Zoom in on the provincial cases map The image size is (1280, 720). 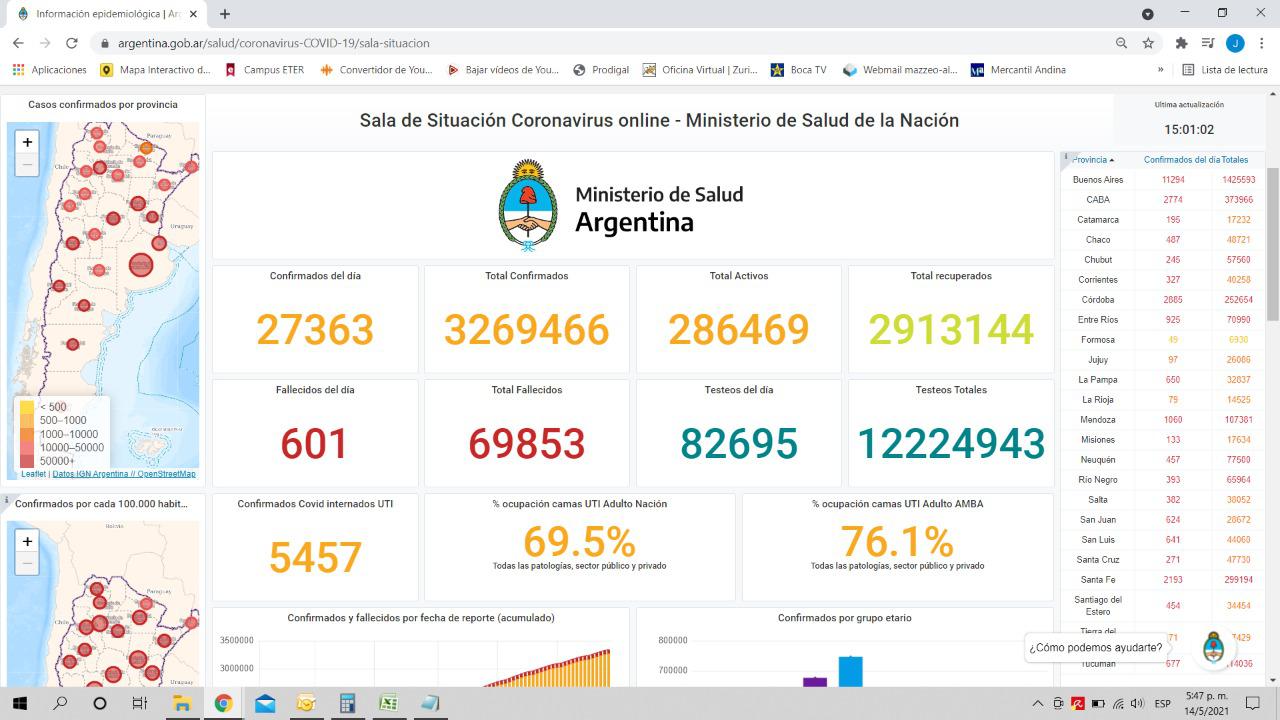tap(27, 142)
